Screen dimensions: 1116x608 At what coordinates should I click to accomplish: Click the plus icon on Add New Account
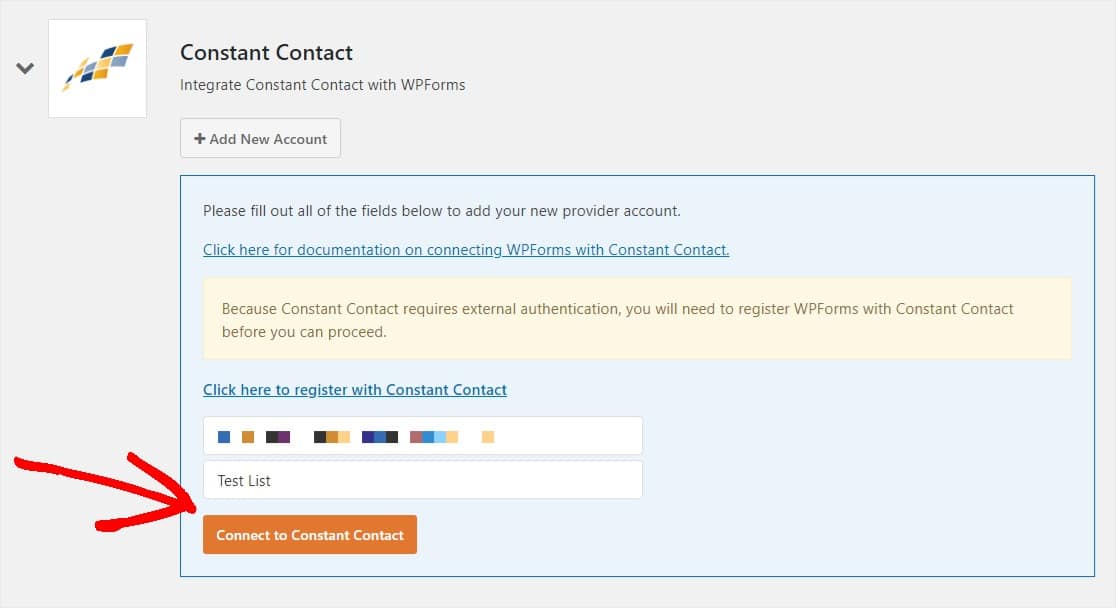click(x=199, y=139)
